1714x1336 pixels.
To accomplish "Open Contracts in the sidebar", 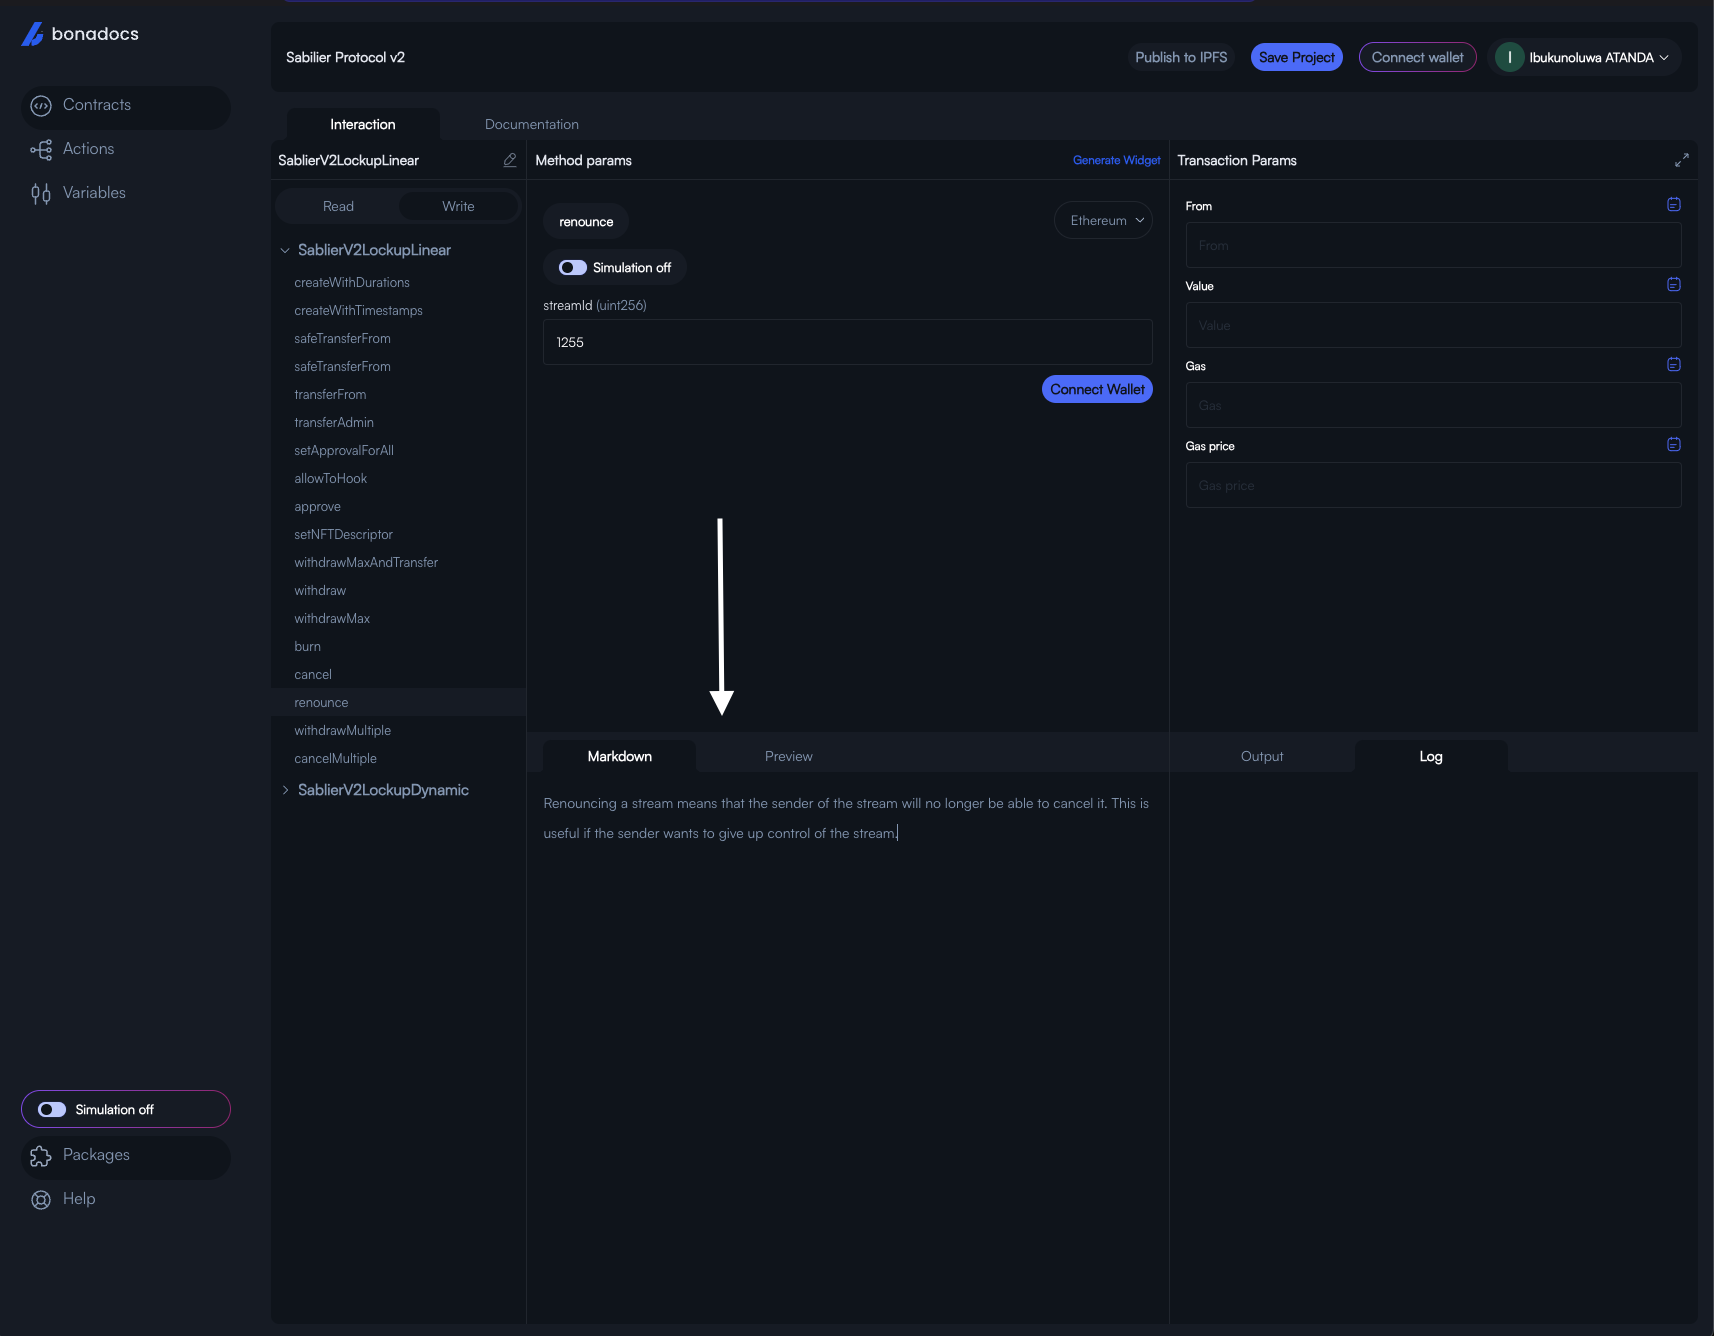I will pos(126,105).
